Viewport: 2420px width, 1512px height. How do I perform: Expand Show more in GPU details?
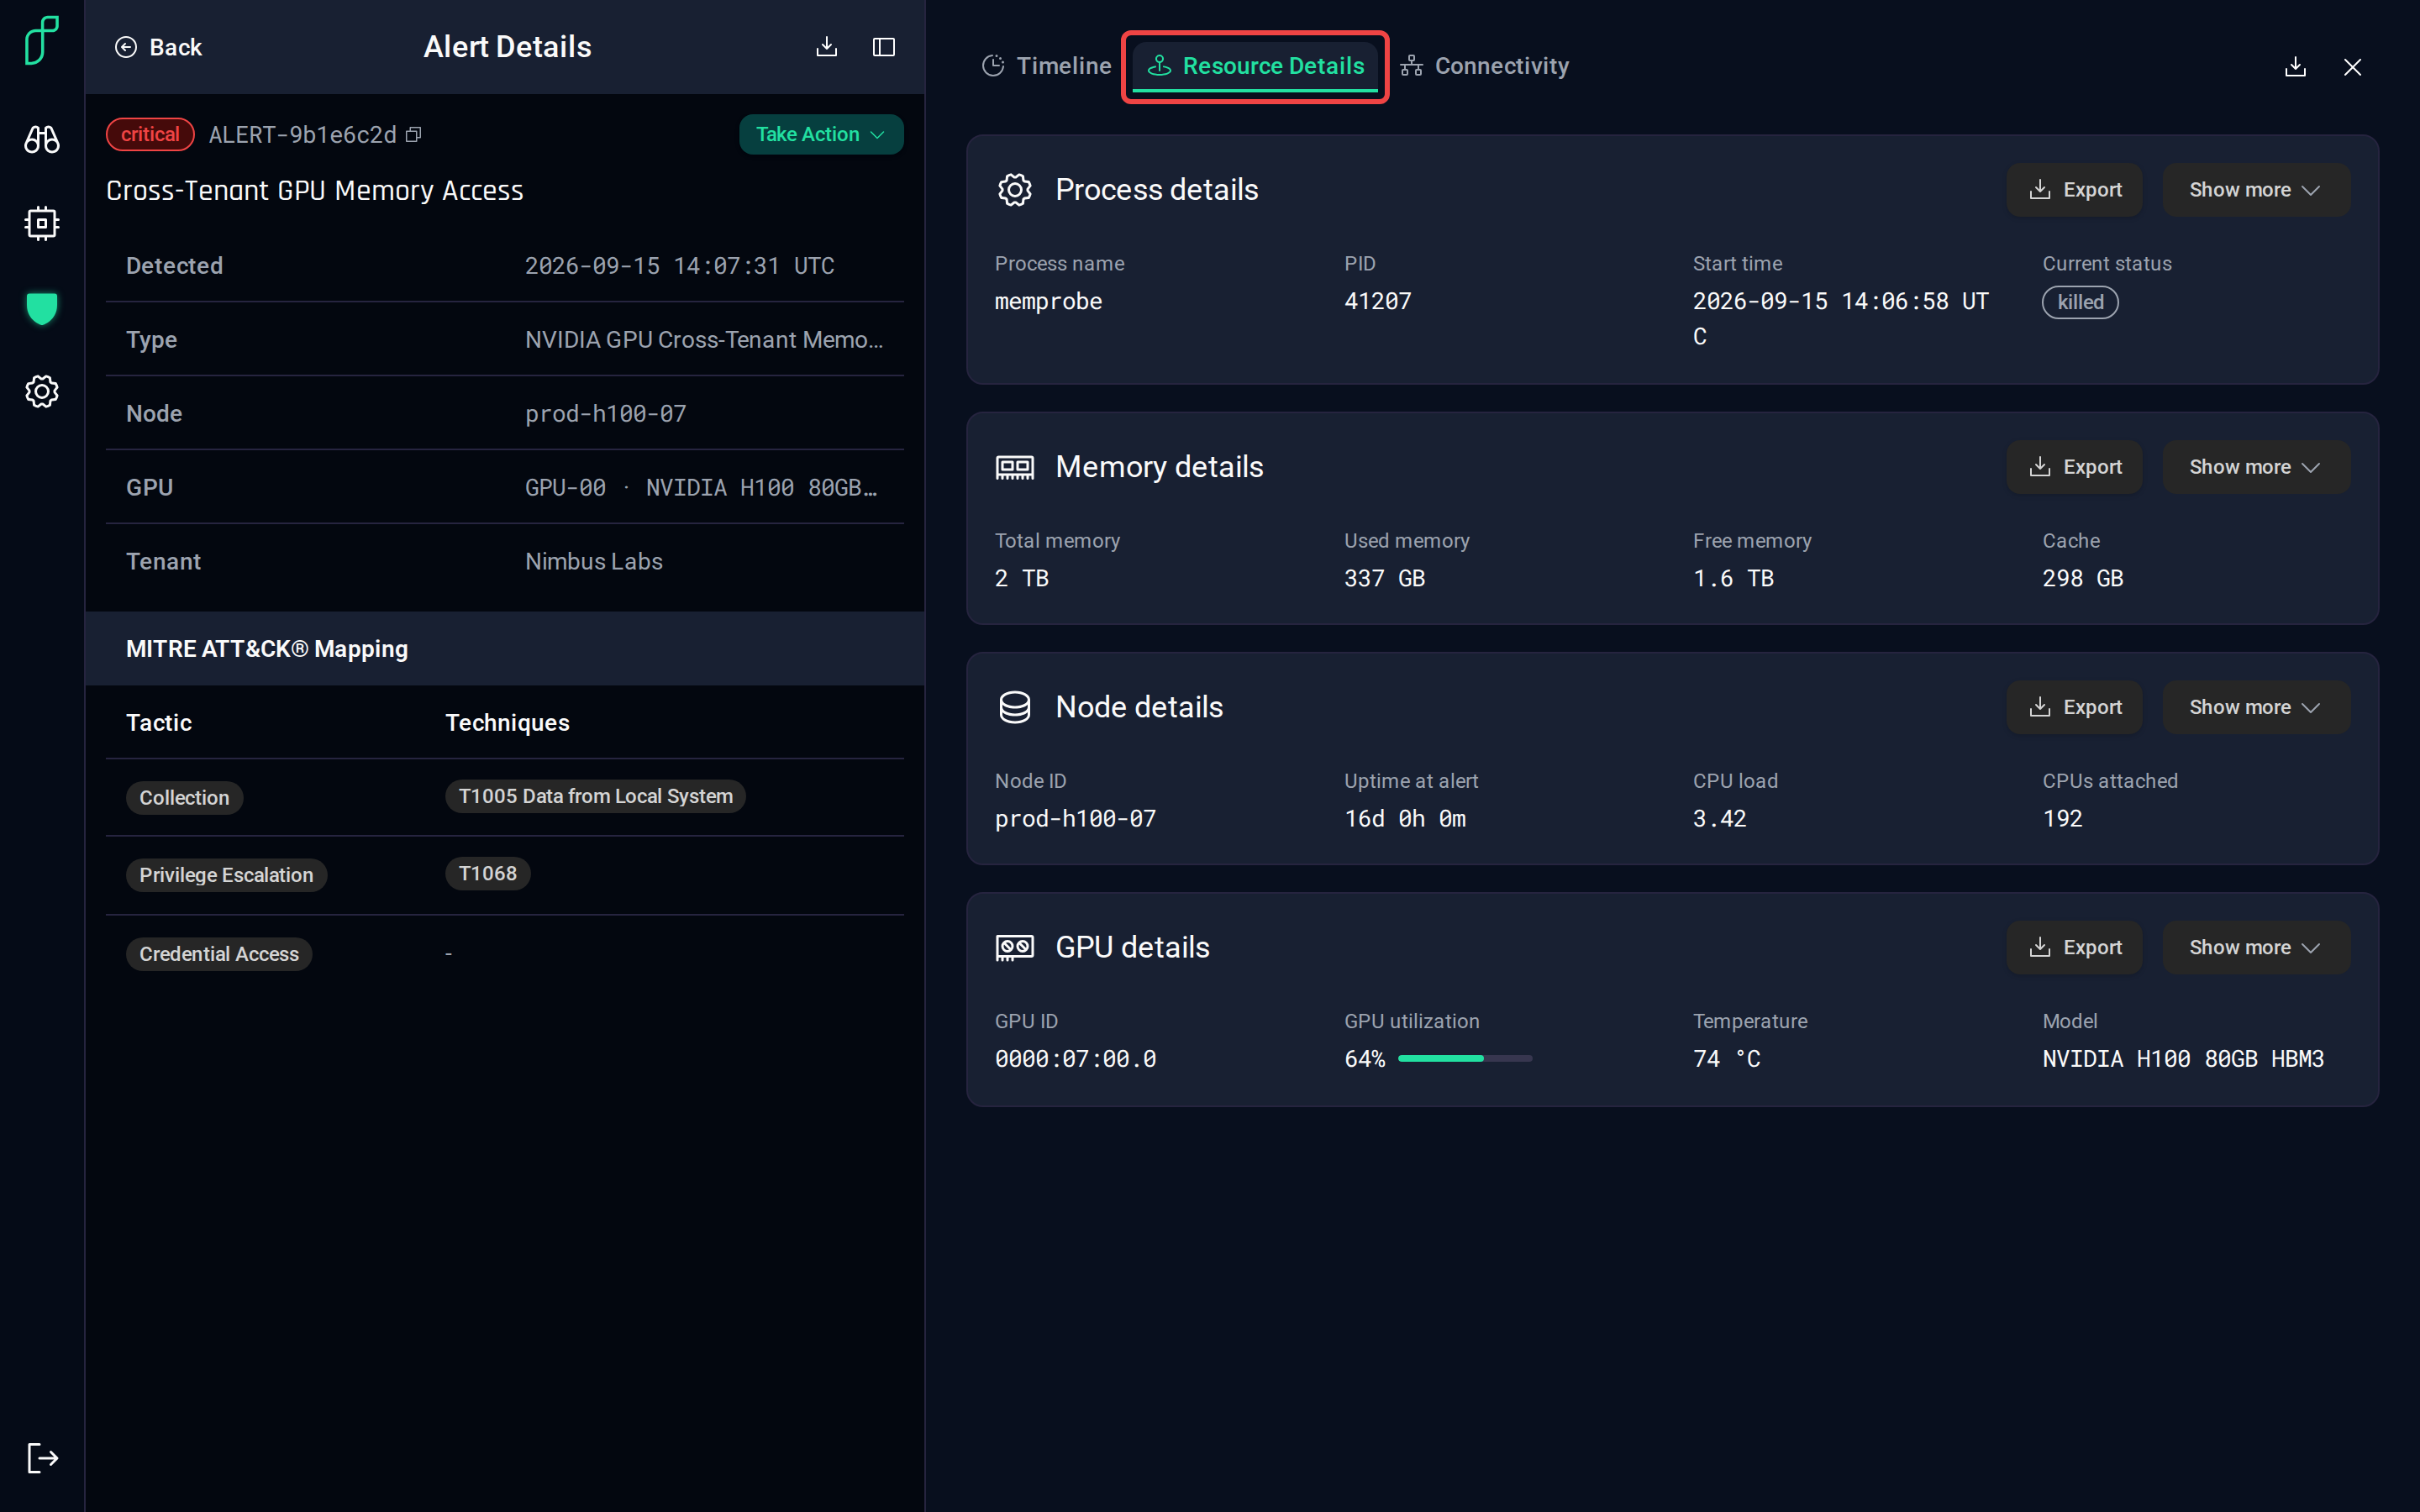click(2256, 947)
